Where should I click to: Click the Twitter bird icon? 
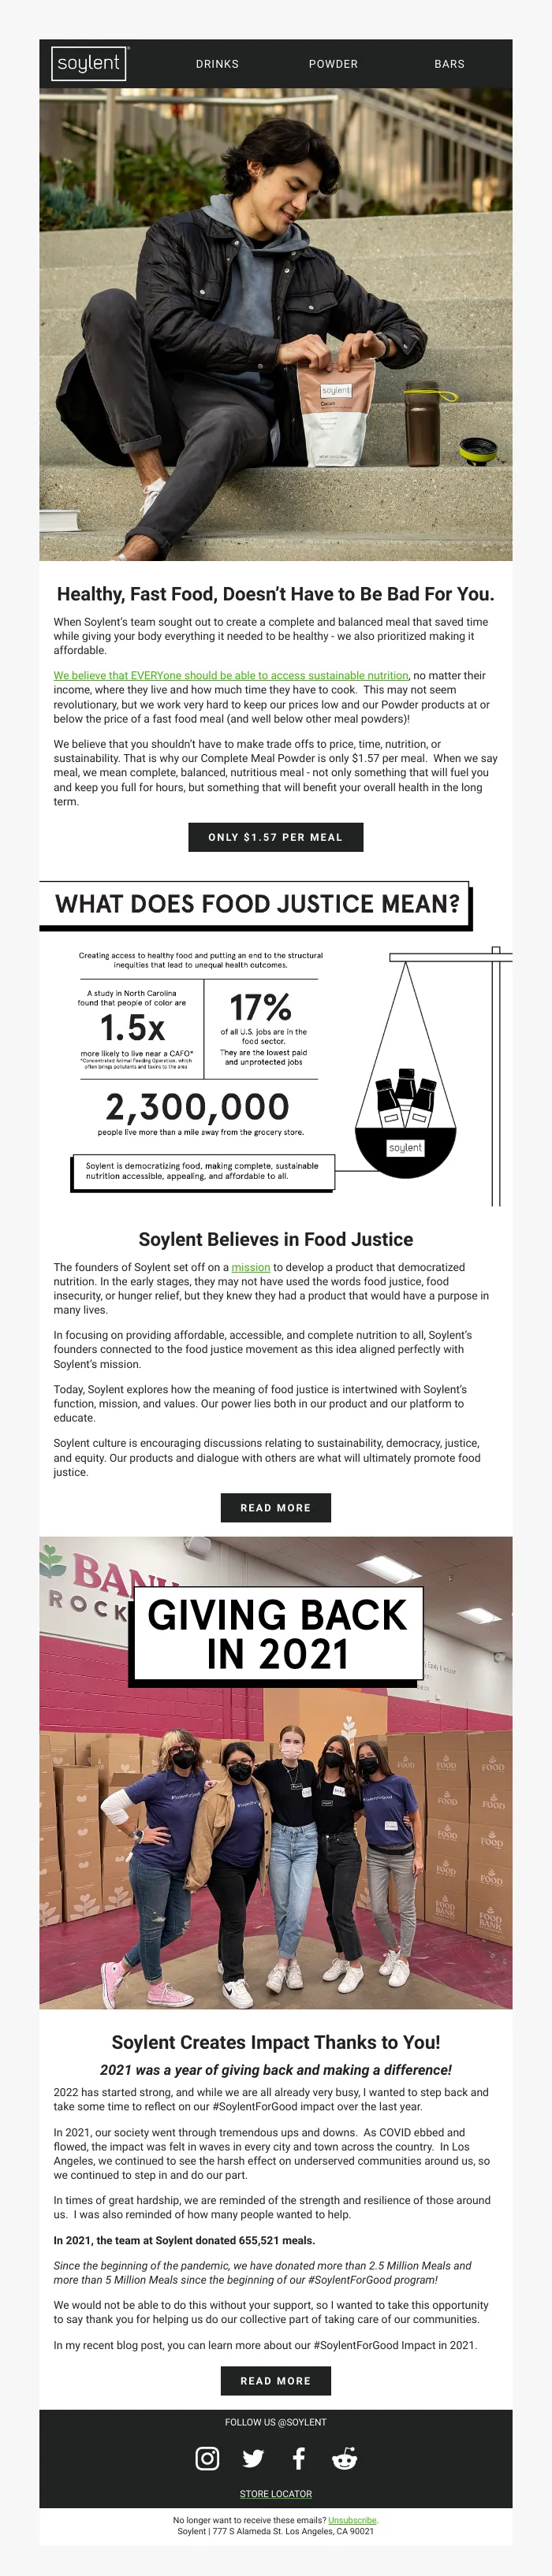pyautogui.click(x=253, y=2459)
